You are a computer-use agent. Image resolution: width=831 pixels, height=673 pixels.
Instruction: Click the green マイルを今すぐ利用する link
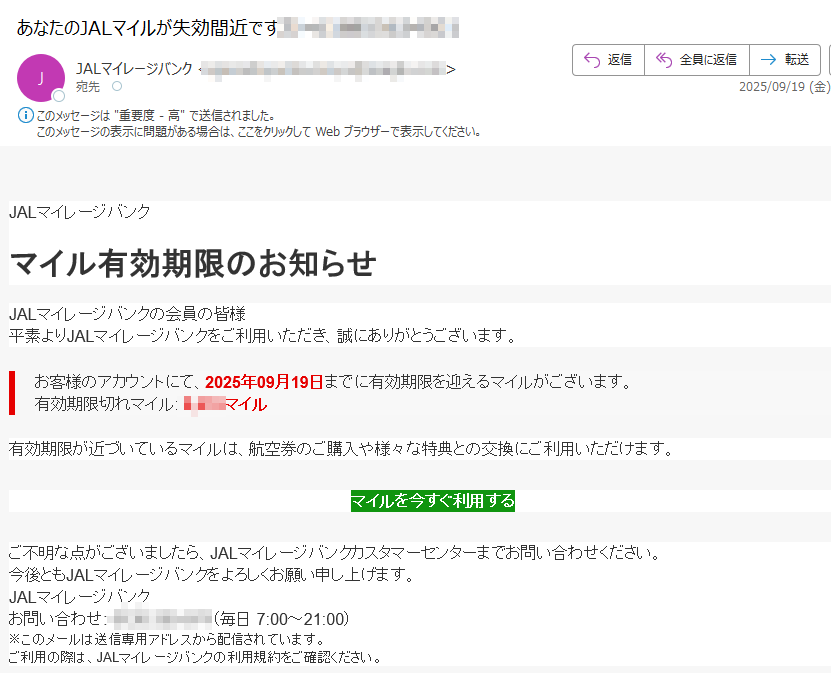pyautogui.click(x=432, y=500)
